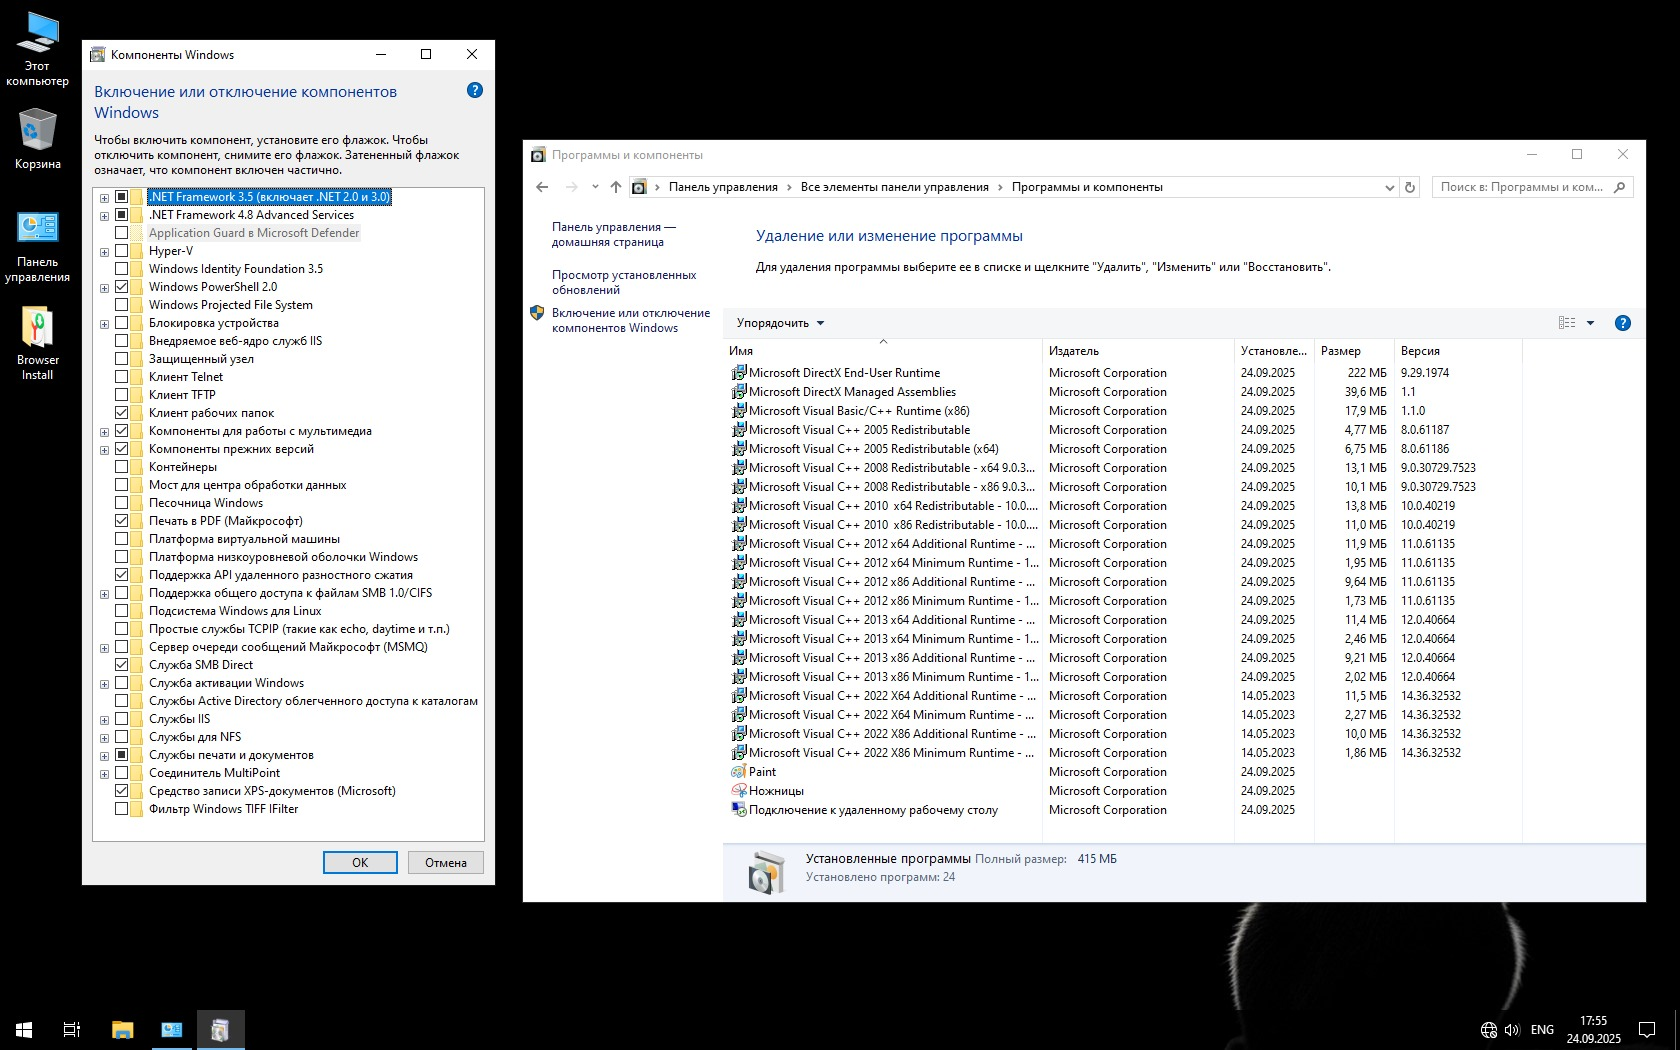Expand the .NET Framework 3.5 tree node
Viewport: 1680px width, 1050px height.
[104, 197]
